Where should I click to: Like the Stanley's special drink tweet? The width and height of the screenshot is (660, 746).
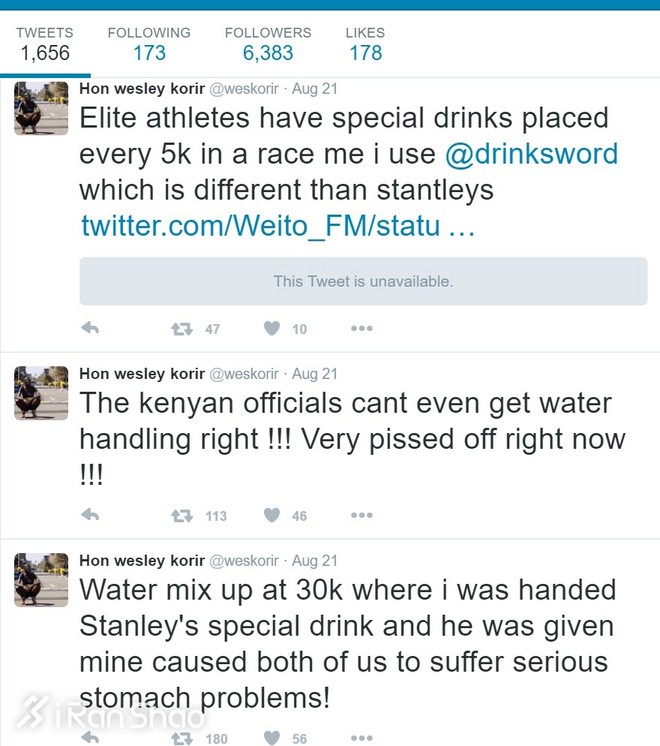point(272,738)
